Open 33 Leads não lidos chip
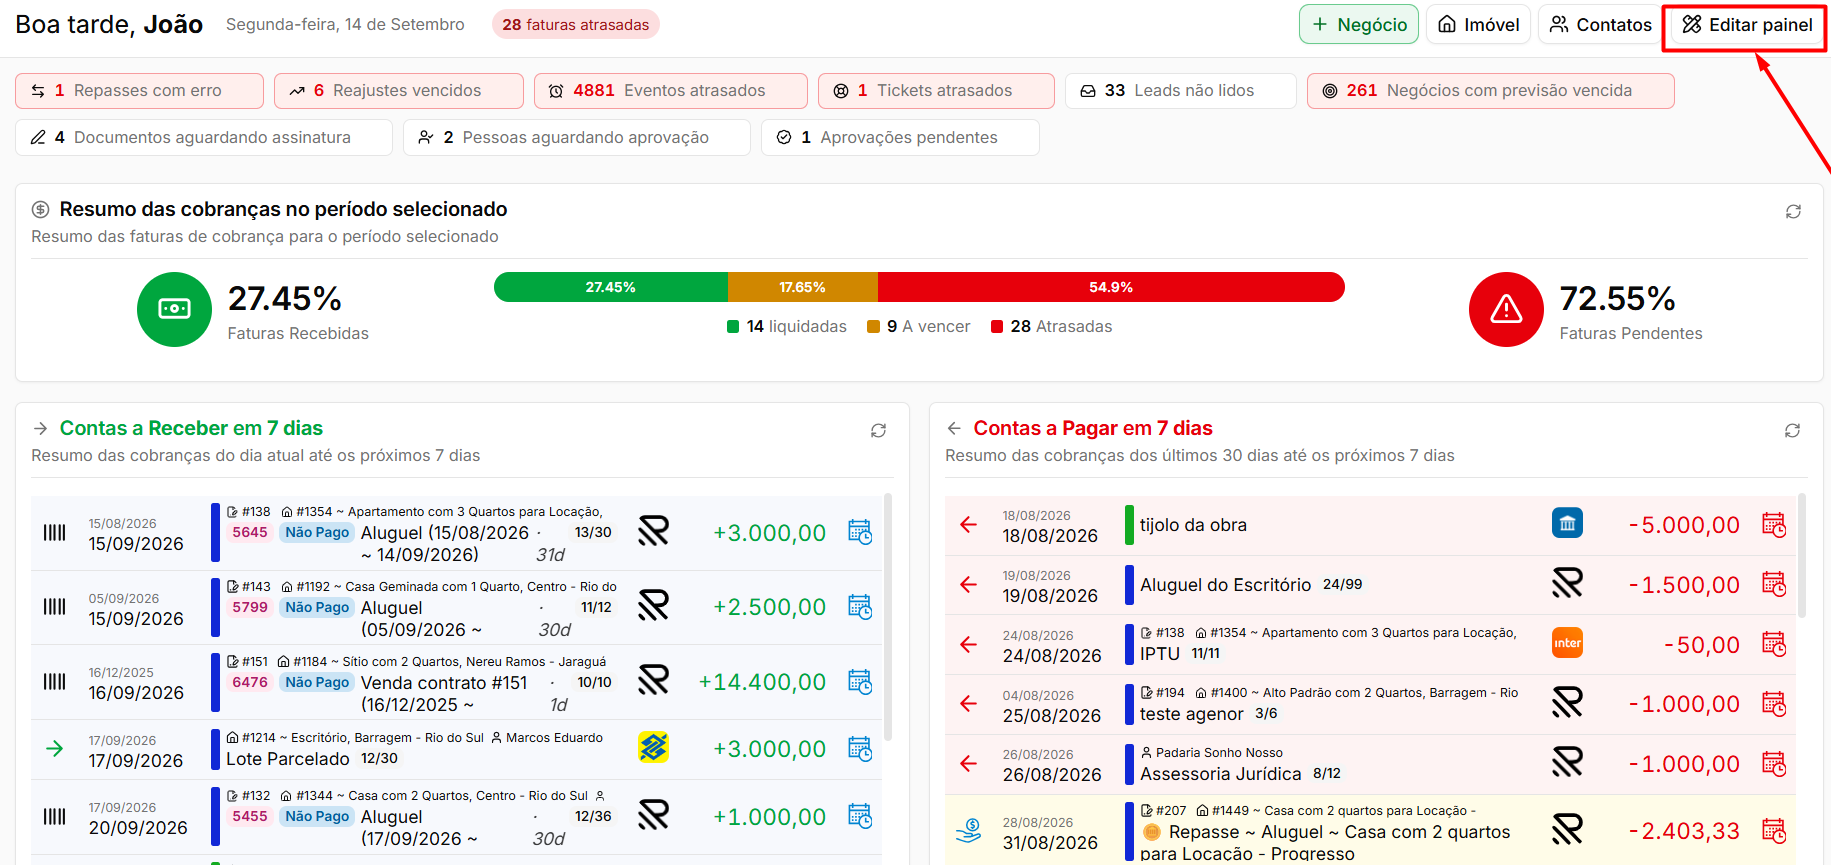 pyautogui.click(x=1180, y=91)
